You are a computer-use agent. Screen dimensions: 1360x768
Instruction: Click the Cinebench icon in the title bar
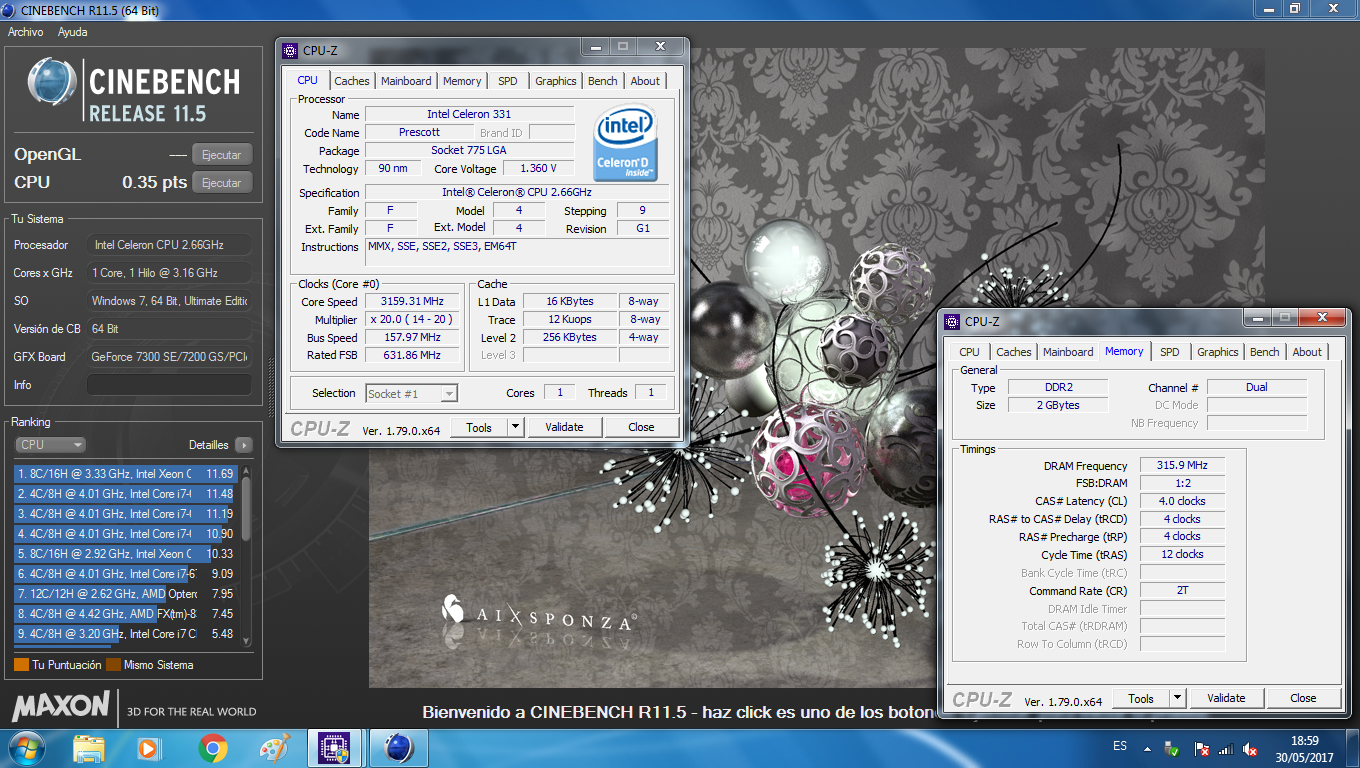coord(10,10)
